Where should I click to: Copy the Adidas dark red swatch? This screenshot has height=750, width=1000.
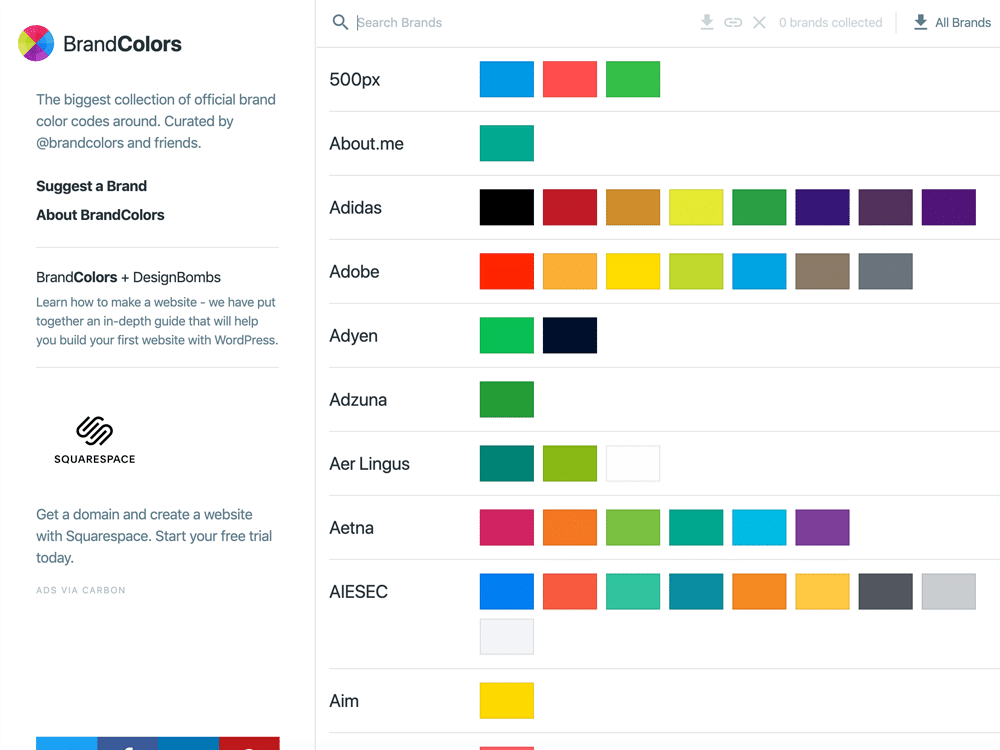tap(570, 207)
